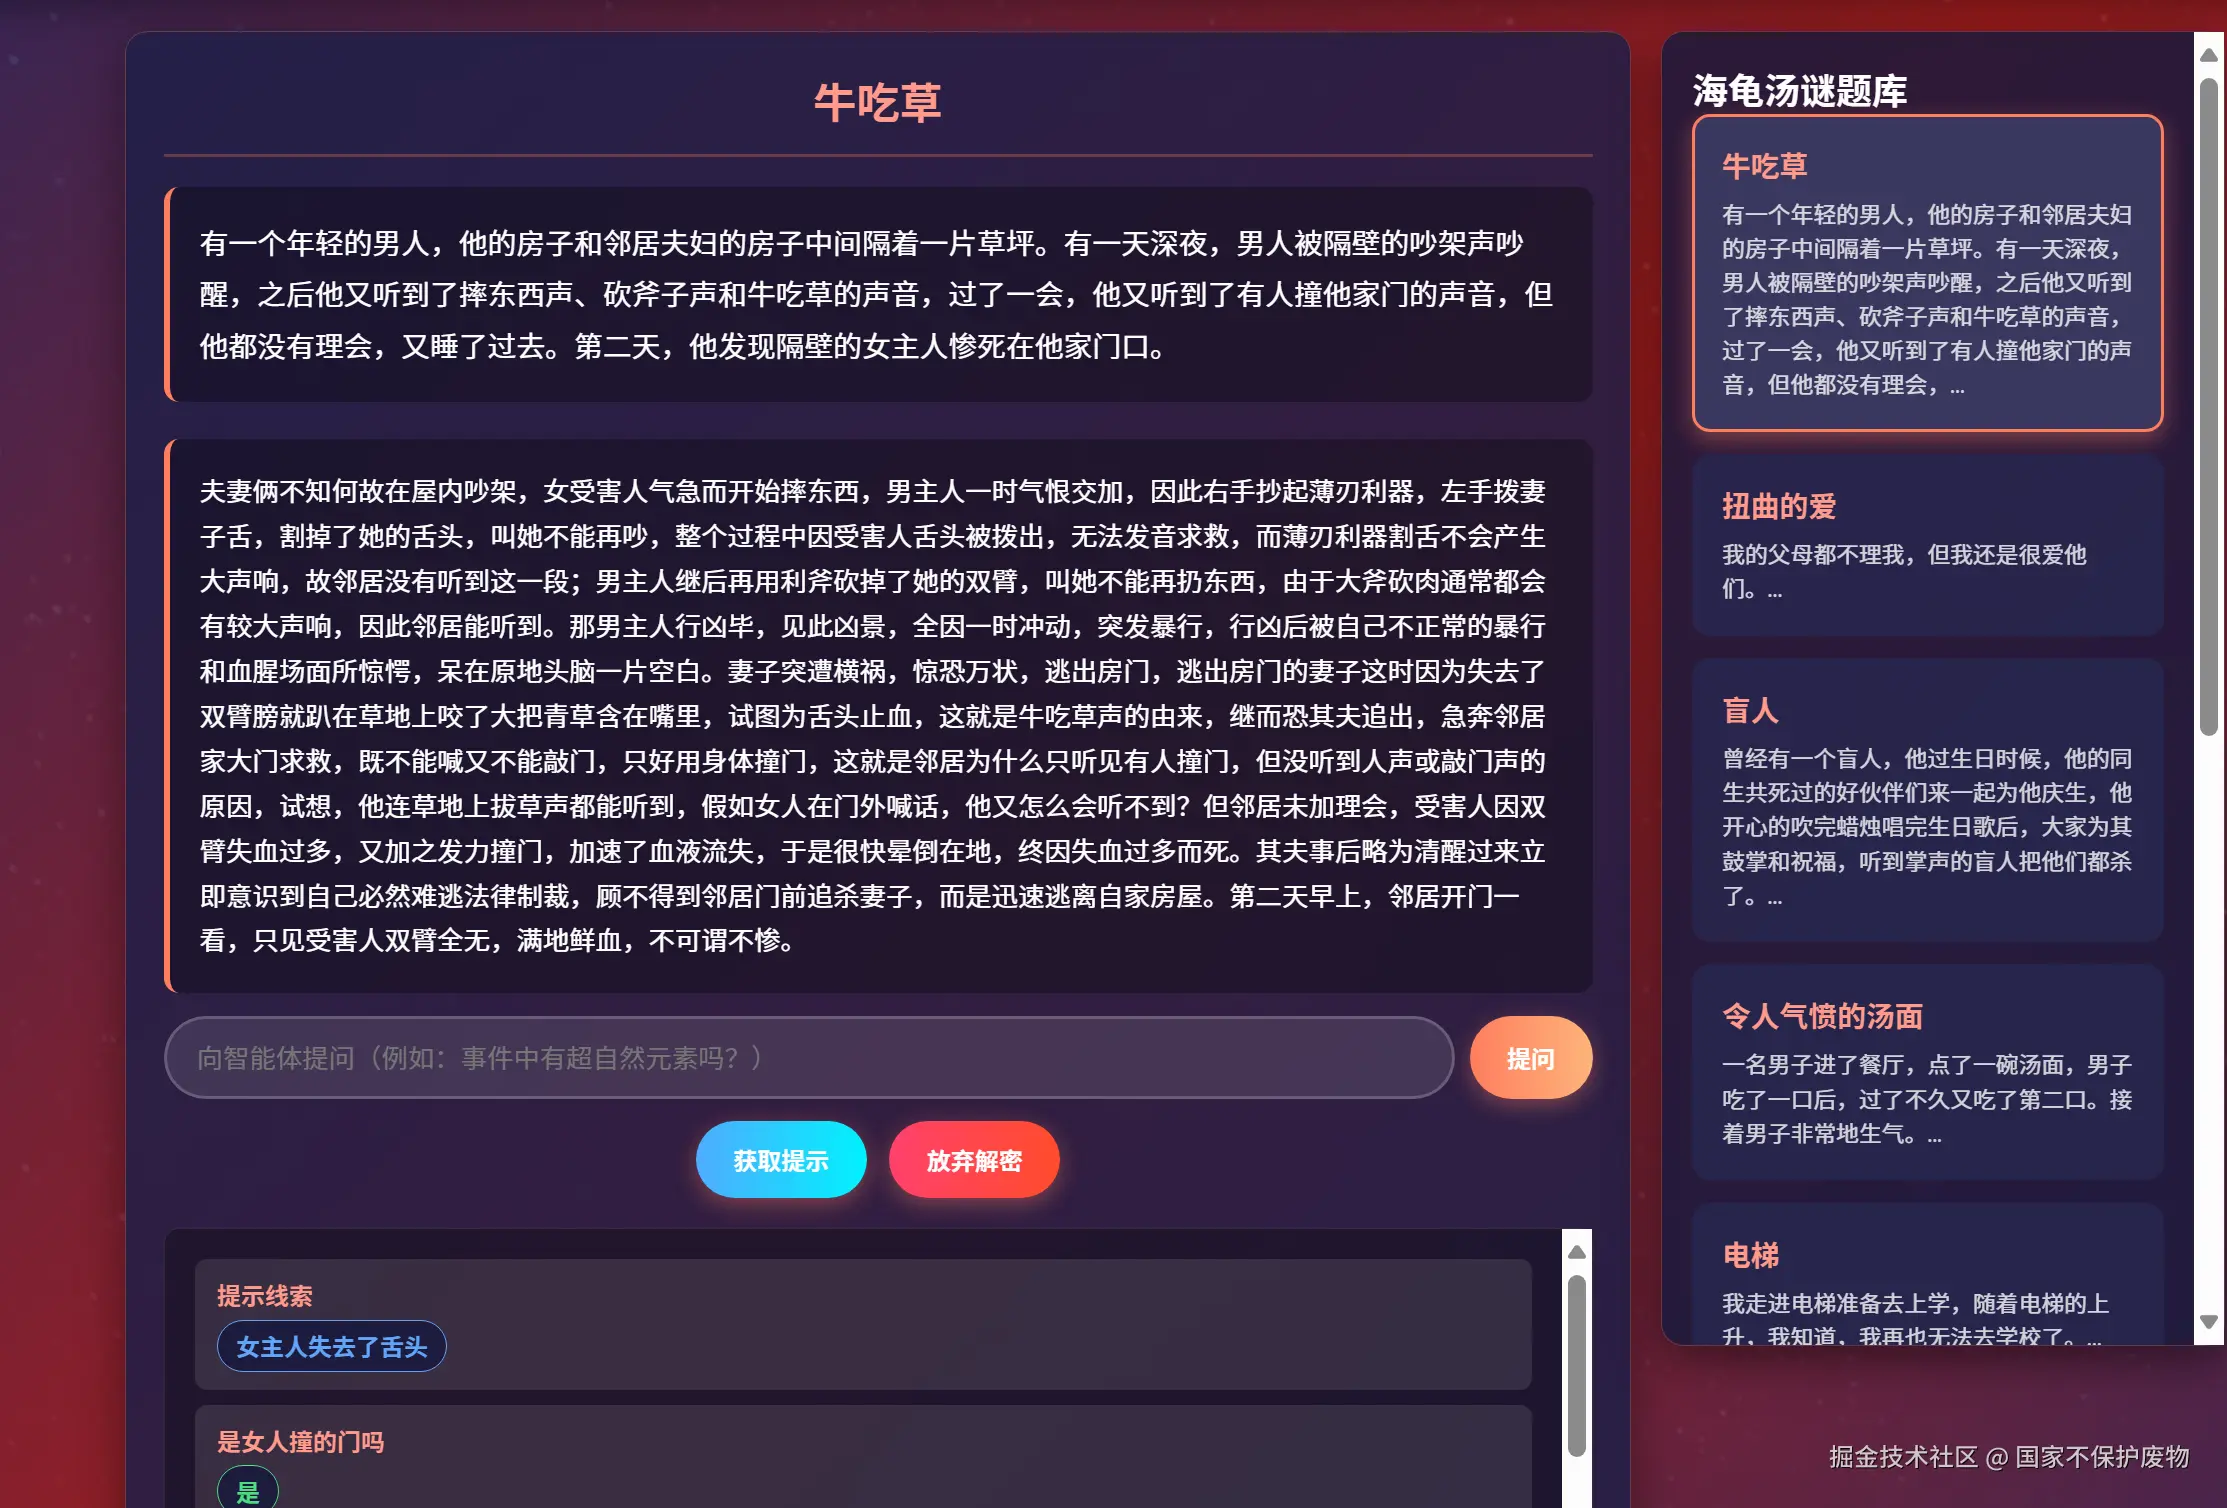Click the 提示线索 hint entry heading
The height and width of the screenshot is (1508, 2227).
[265, 1296]
